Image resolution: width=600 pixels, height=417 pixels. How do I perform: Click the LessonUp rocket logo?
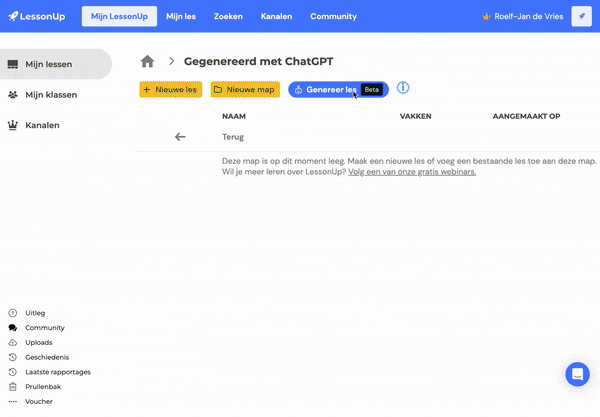[36, 16]
